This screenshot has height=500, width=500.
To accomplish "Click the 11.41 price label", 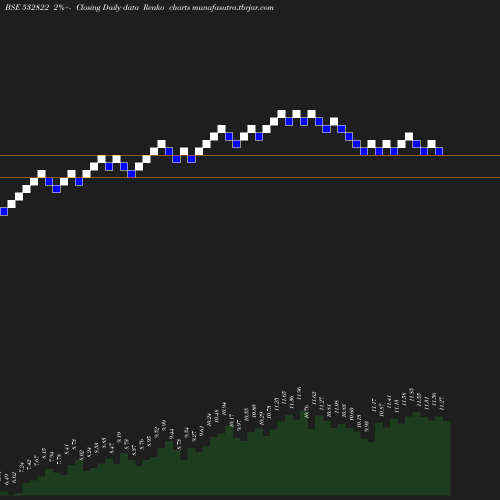I will pos(389,402).
